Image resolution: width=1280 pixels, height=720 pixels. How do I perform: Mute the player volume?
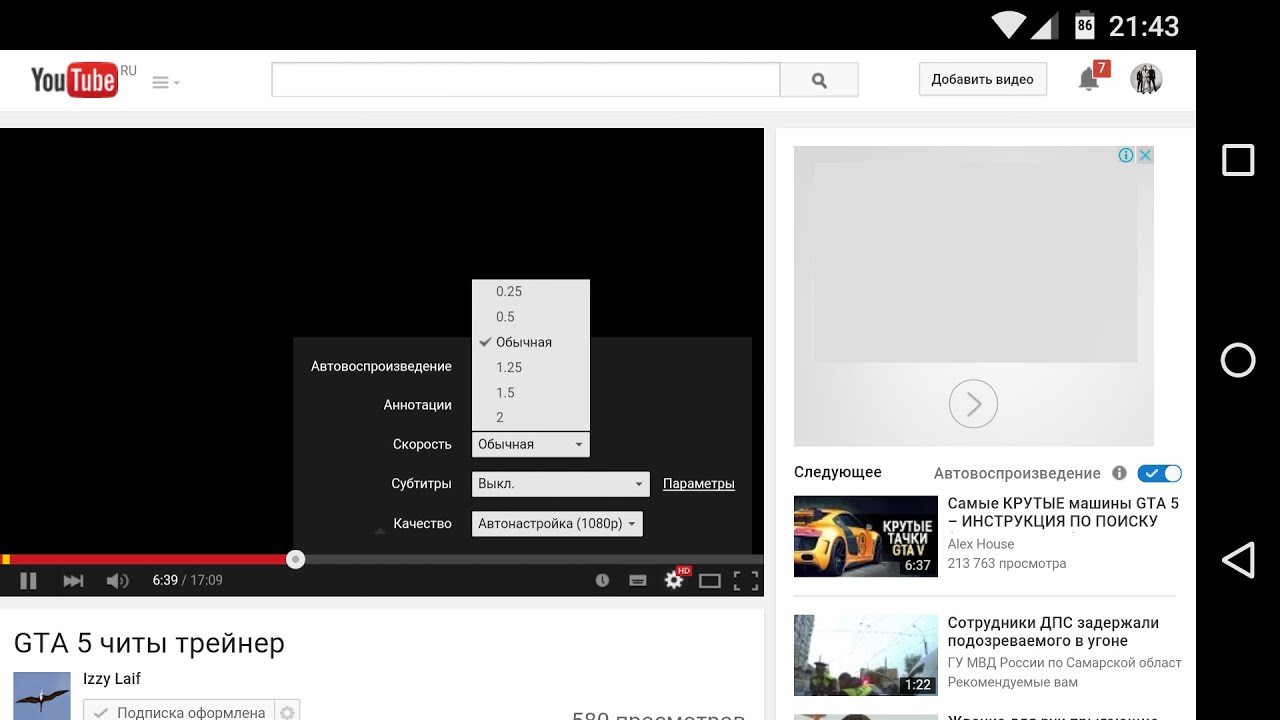(x=117, y=580)
